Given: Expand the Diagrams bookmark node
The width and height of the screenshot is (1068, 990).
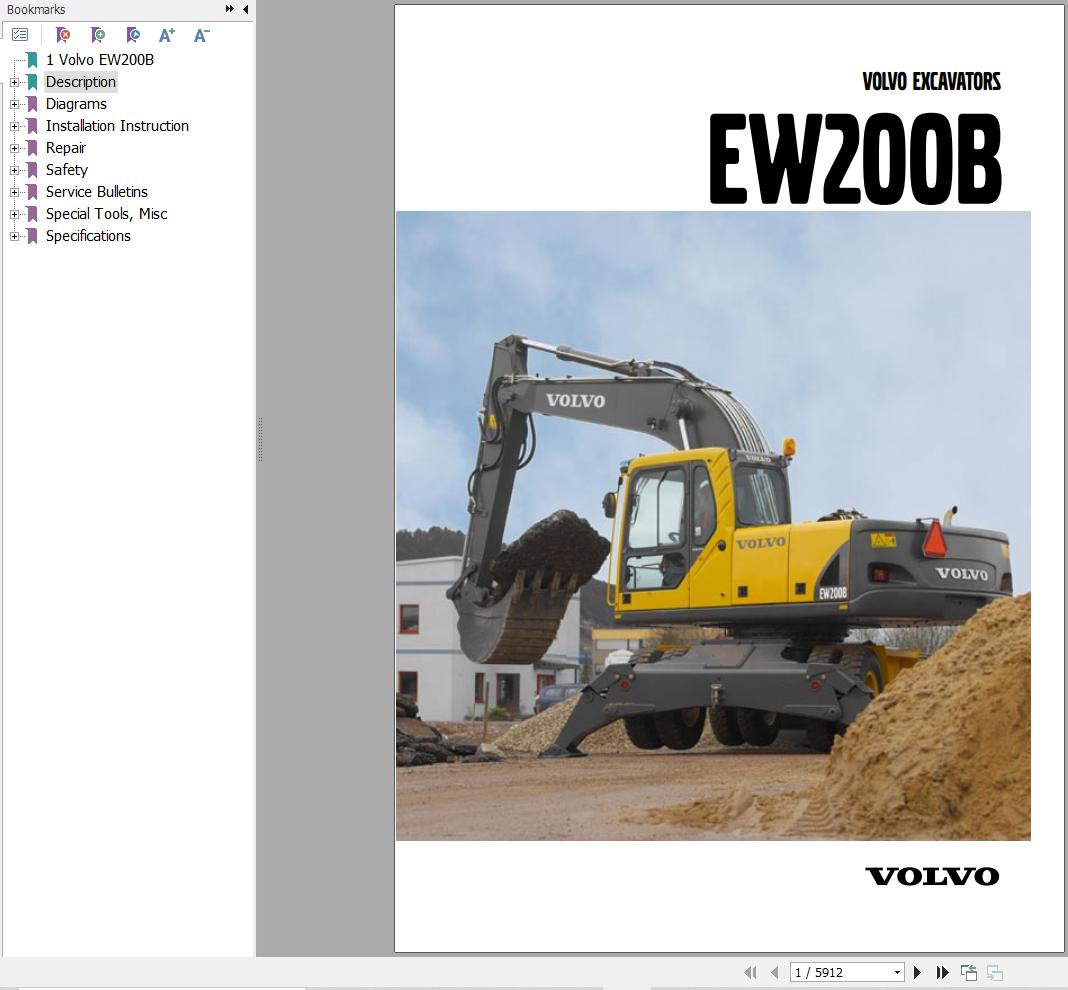Looking at the screenshot, I should point(14,104).
